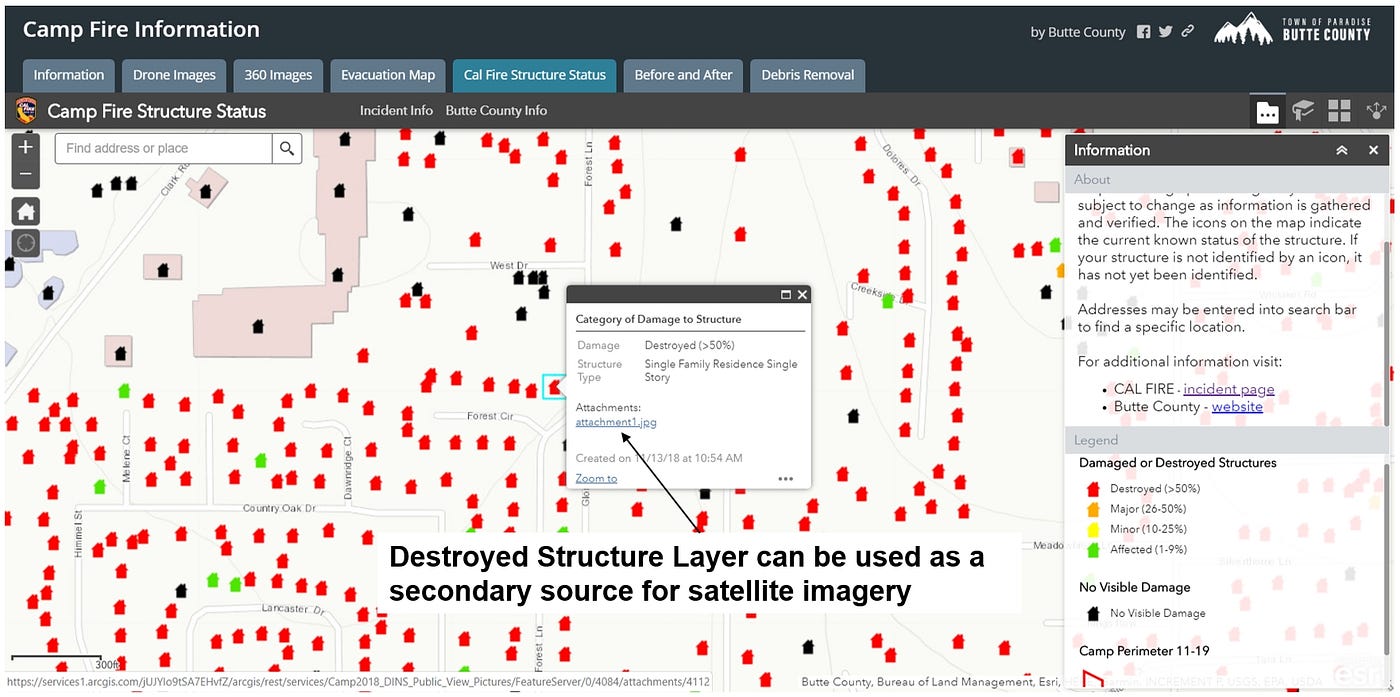Image resolution: width=1400 pixels, height=697 pixels.
Task: Maximize the damage popup window
Action: tap(786, 295)
